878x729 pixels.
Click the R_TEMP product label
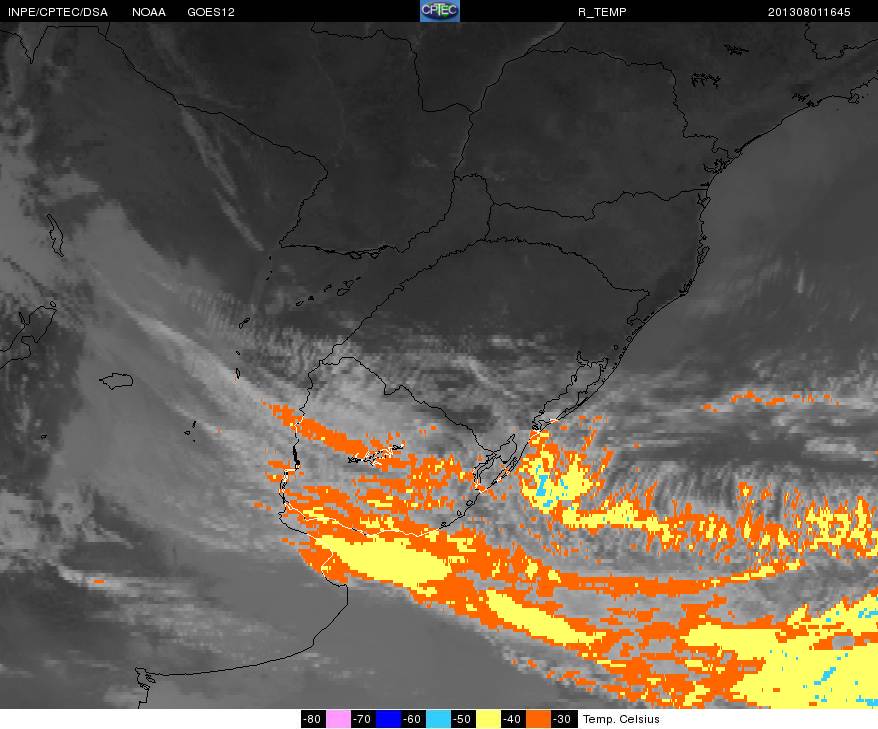(x=602, y=12)
